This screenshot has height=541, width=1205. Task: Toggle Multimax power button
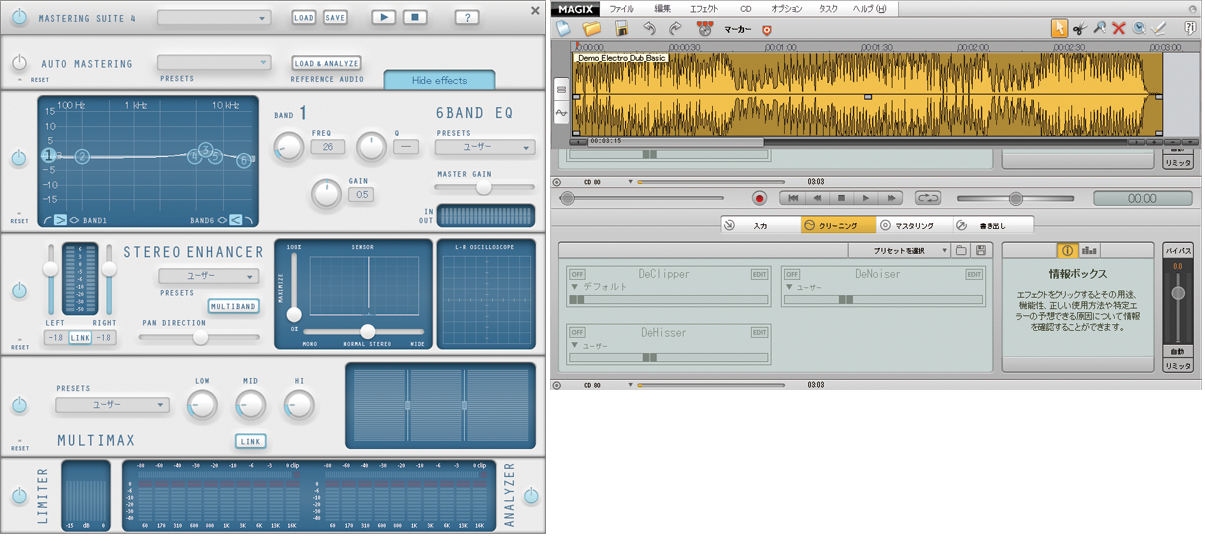click(x=19, y=405)
